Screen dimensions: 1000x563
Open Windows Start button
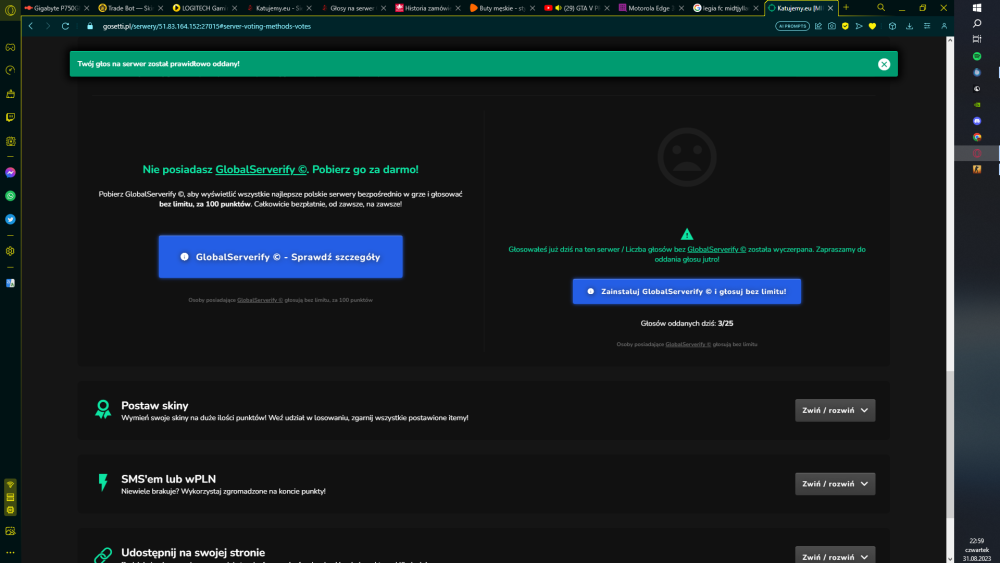pos(977,8)
